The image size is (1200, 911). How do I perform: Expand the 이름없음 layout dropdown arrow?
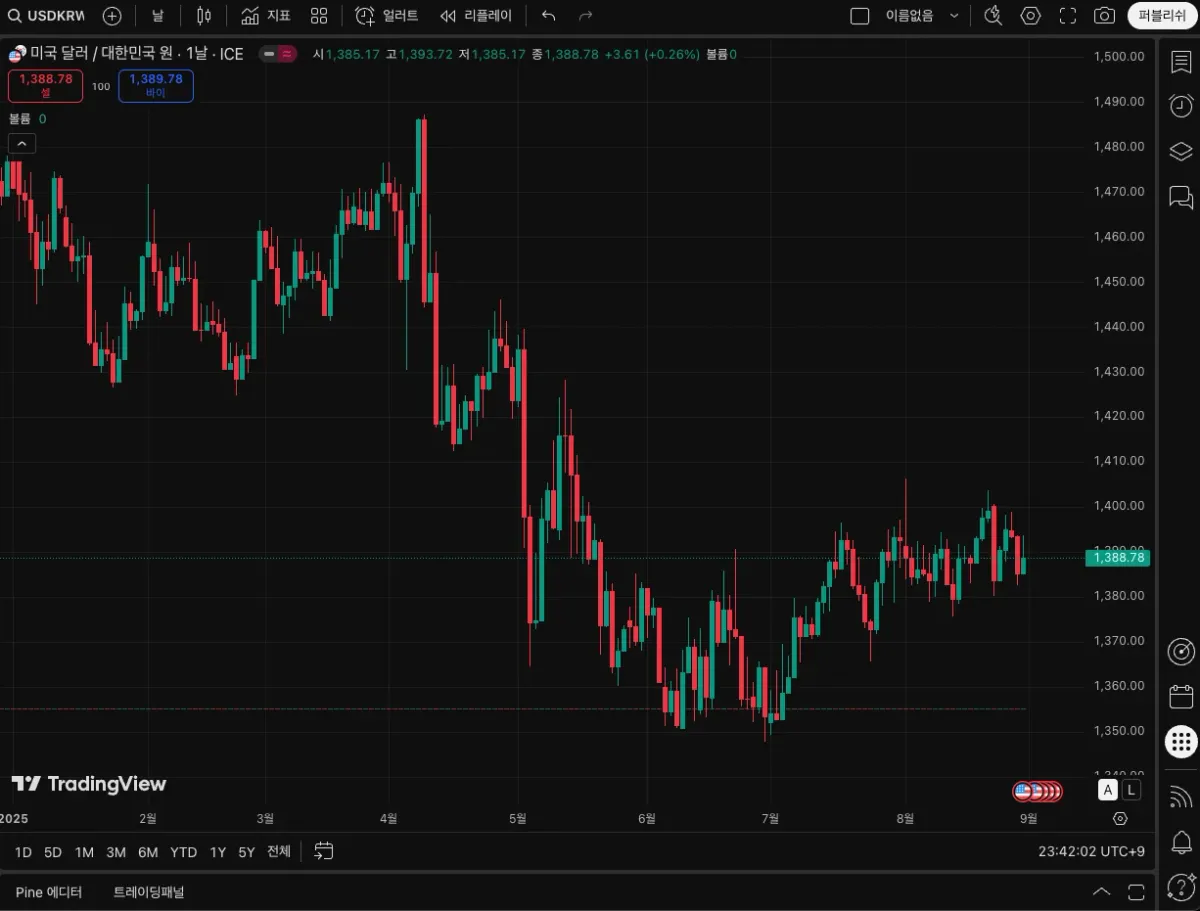[954, 16]
